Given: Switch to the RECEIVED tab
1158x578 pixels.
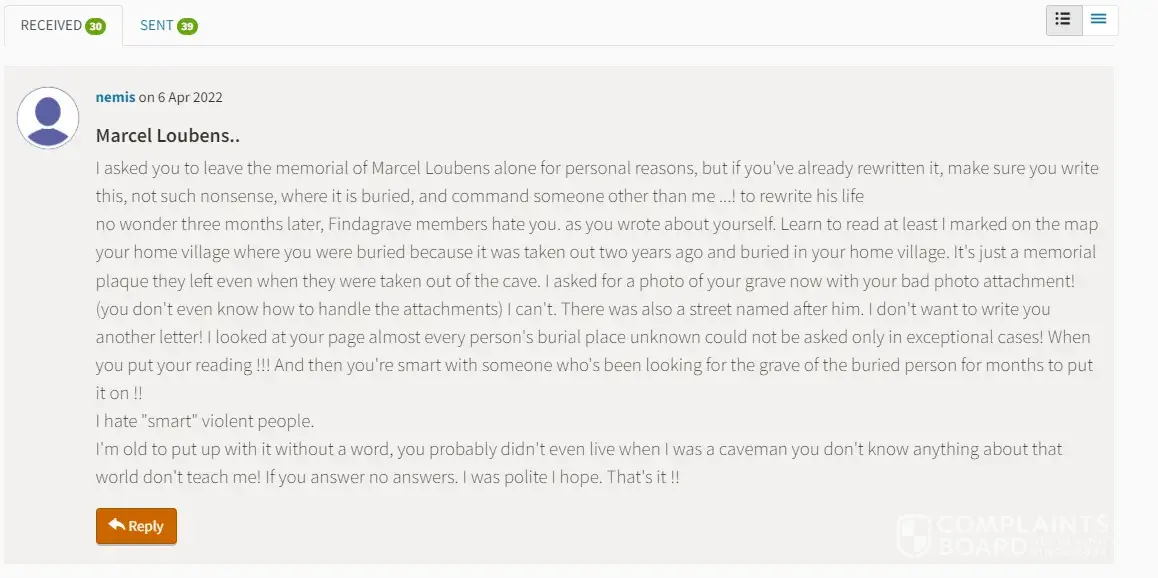Looking at the screenshot, I should point(51,25).
